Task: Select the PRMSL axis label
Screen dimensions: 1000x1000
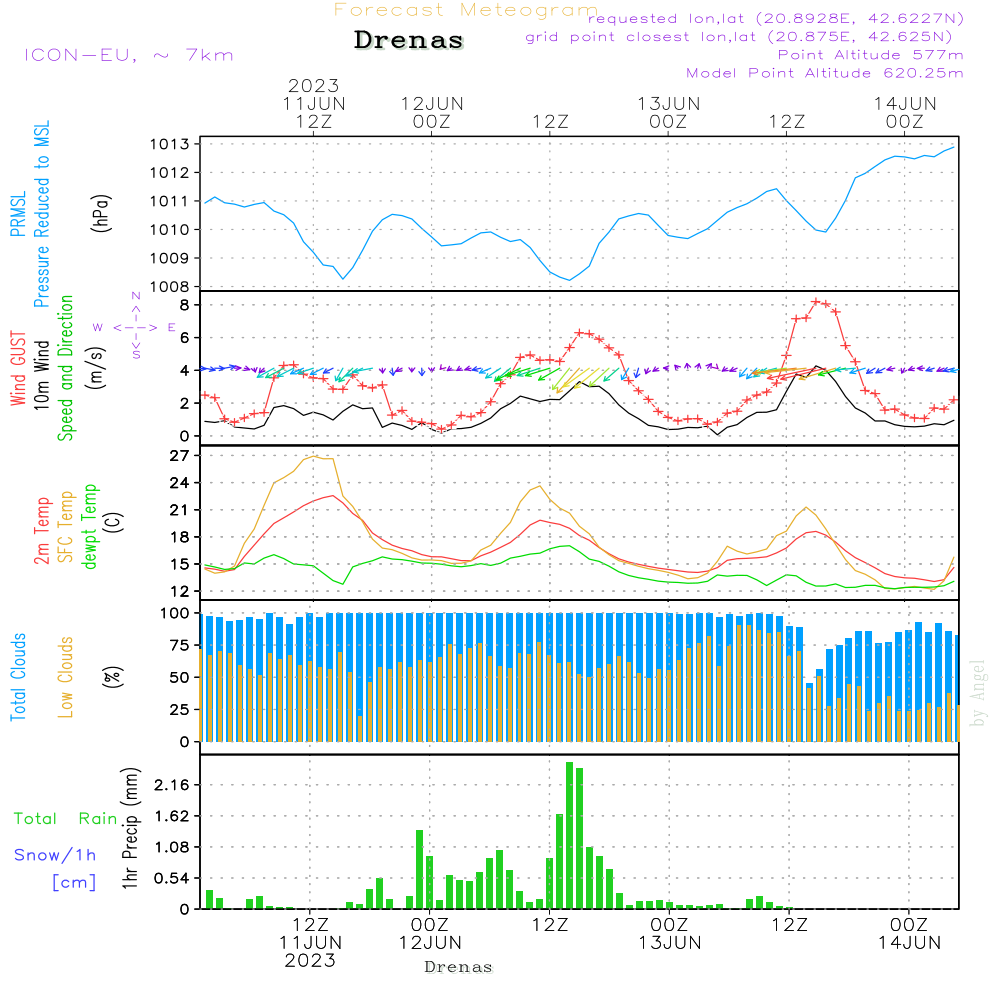Action: point(18,217)
